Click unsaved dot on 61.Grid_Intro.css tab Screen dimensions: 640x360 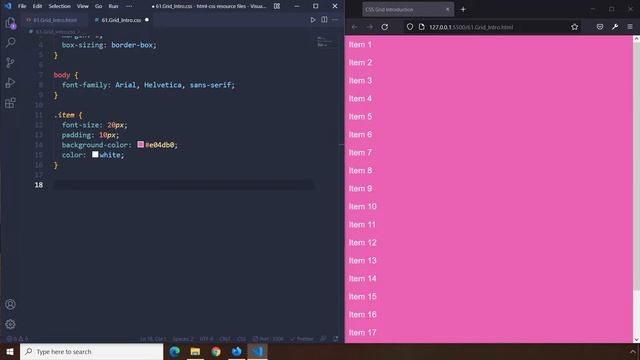pyautogui.click(x=147, y=20)
